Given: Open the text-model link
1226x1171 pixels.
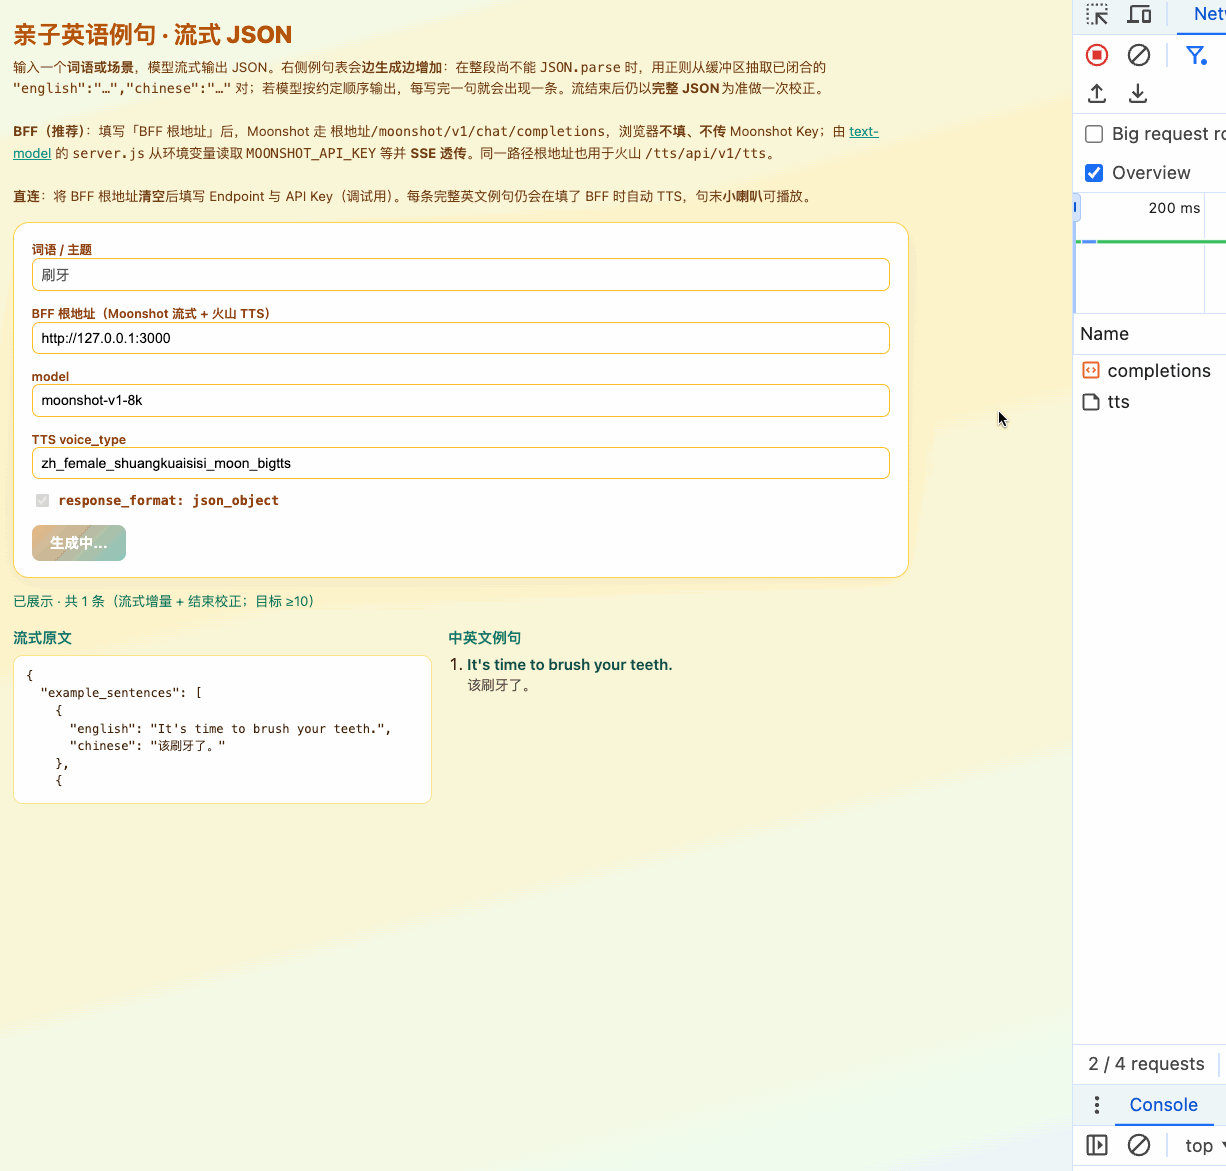Looking at the screenshot, I should (864, 131).
